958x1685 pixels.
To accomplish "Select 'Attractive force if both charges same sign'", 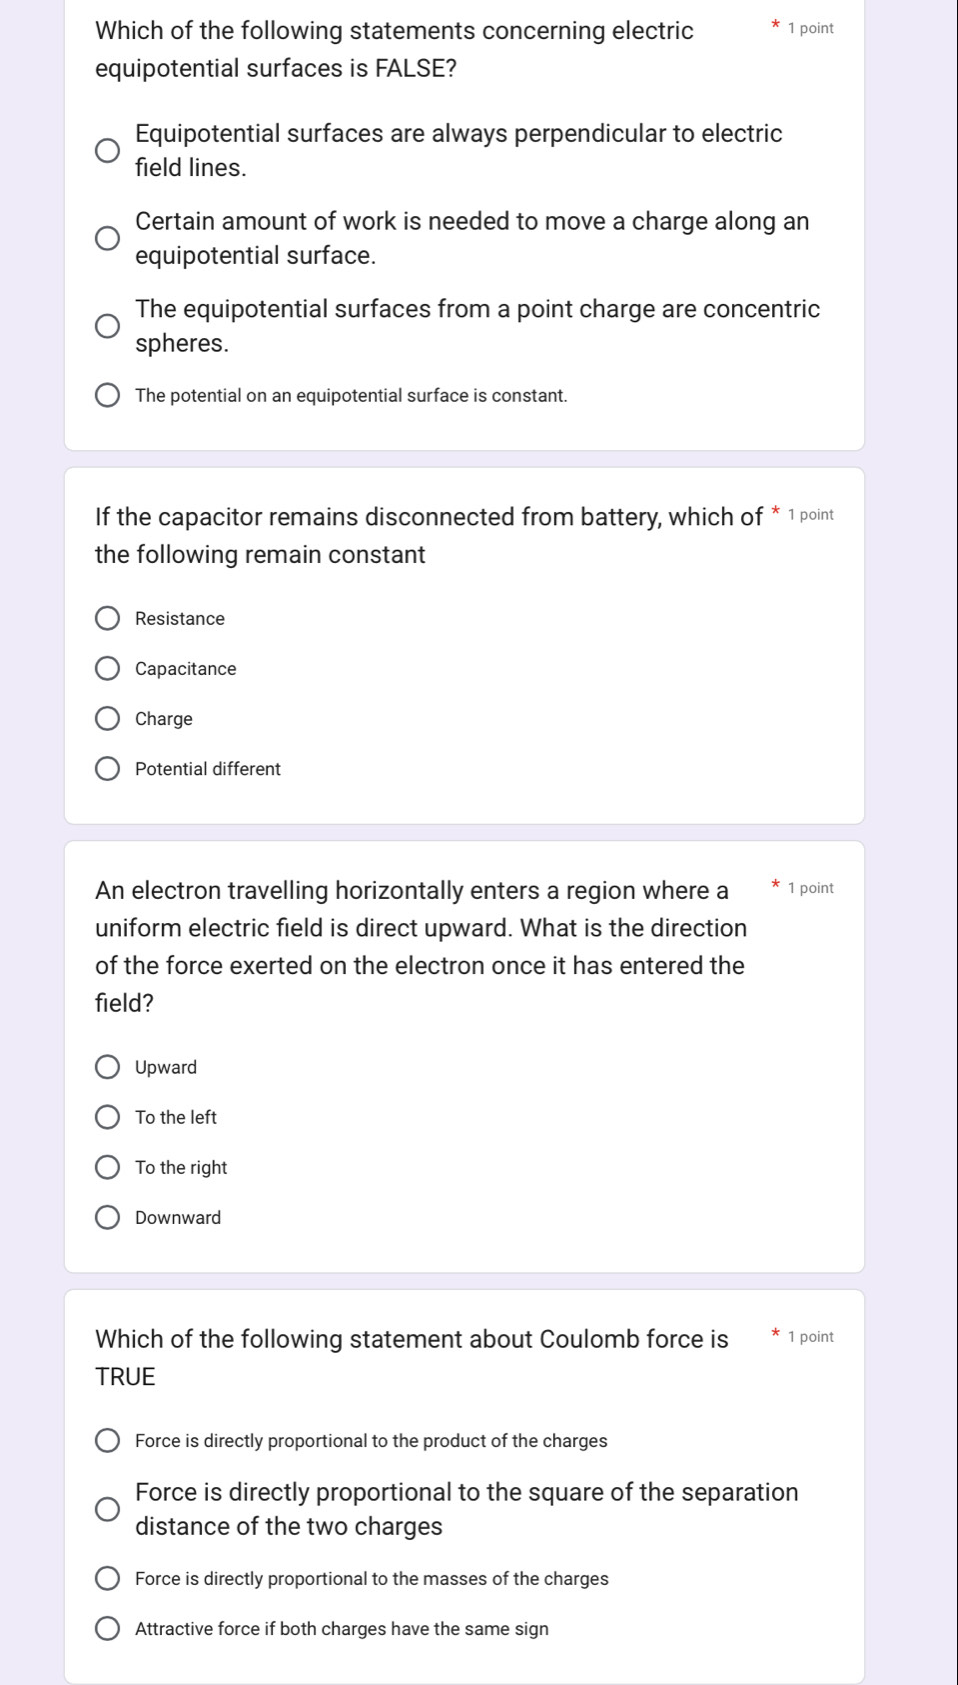I will click(107, 1629).
